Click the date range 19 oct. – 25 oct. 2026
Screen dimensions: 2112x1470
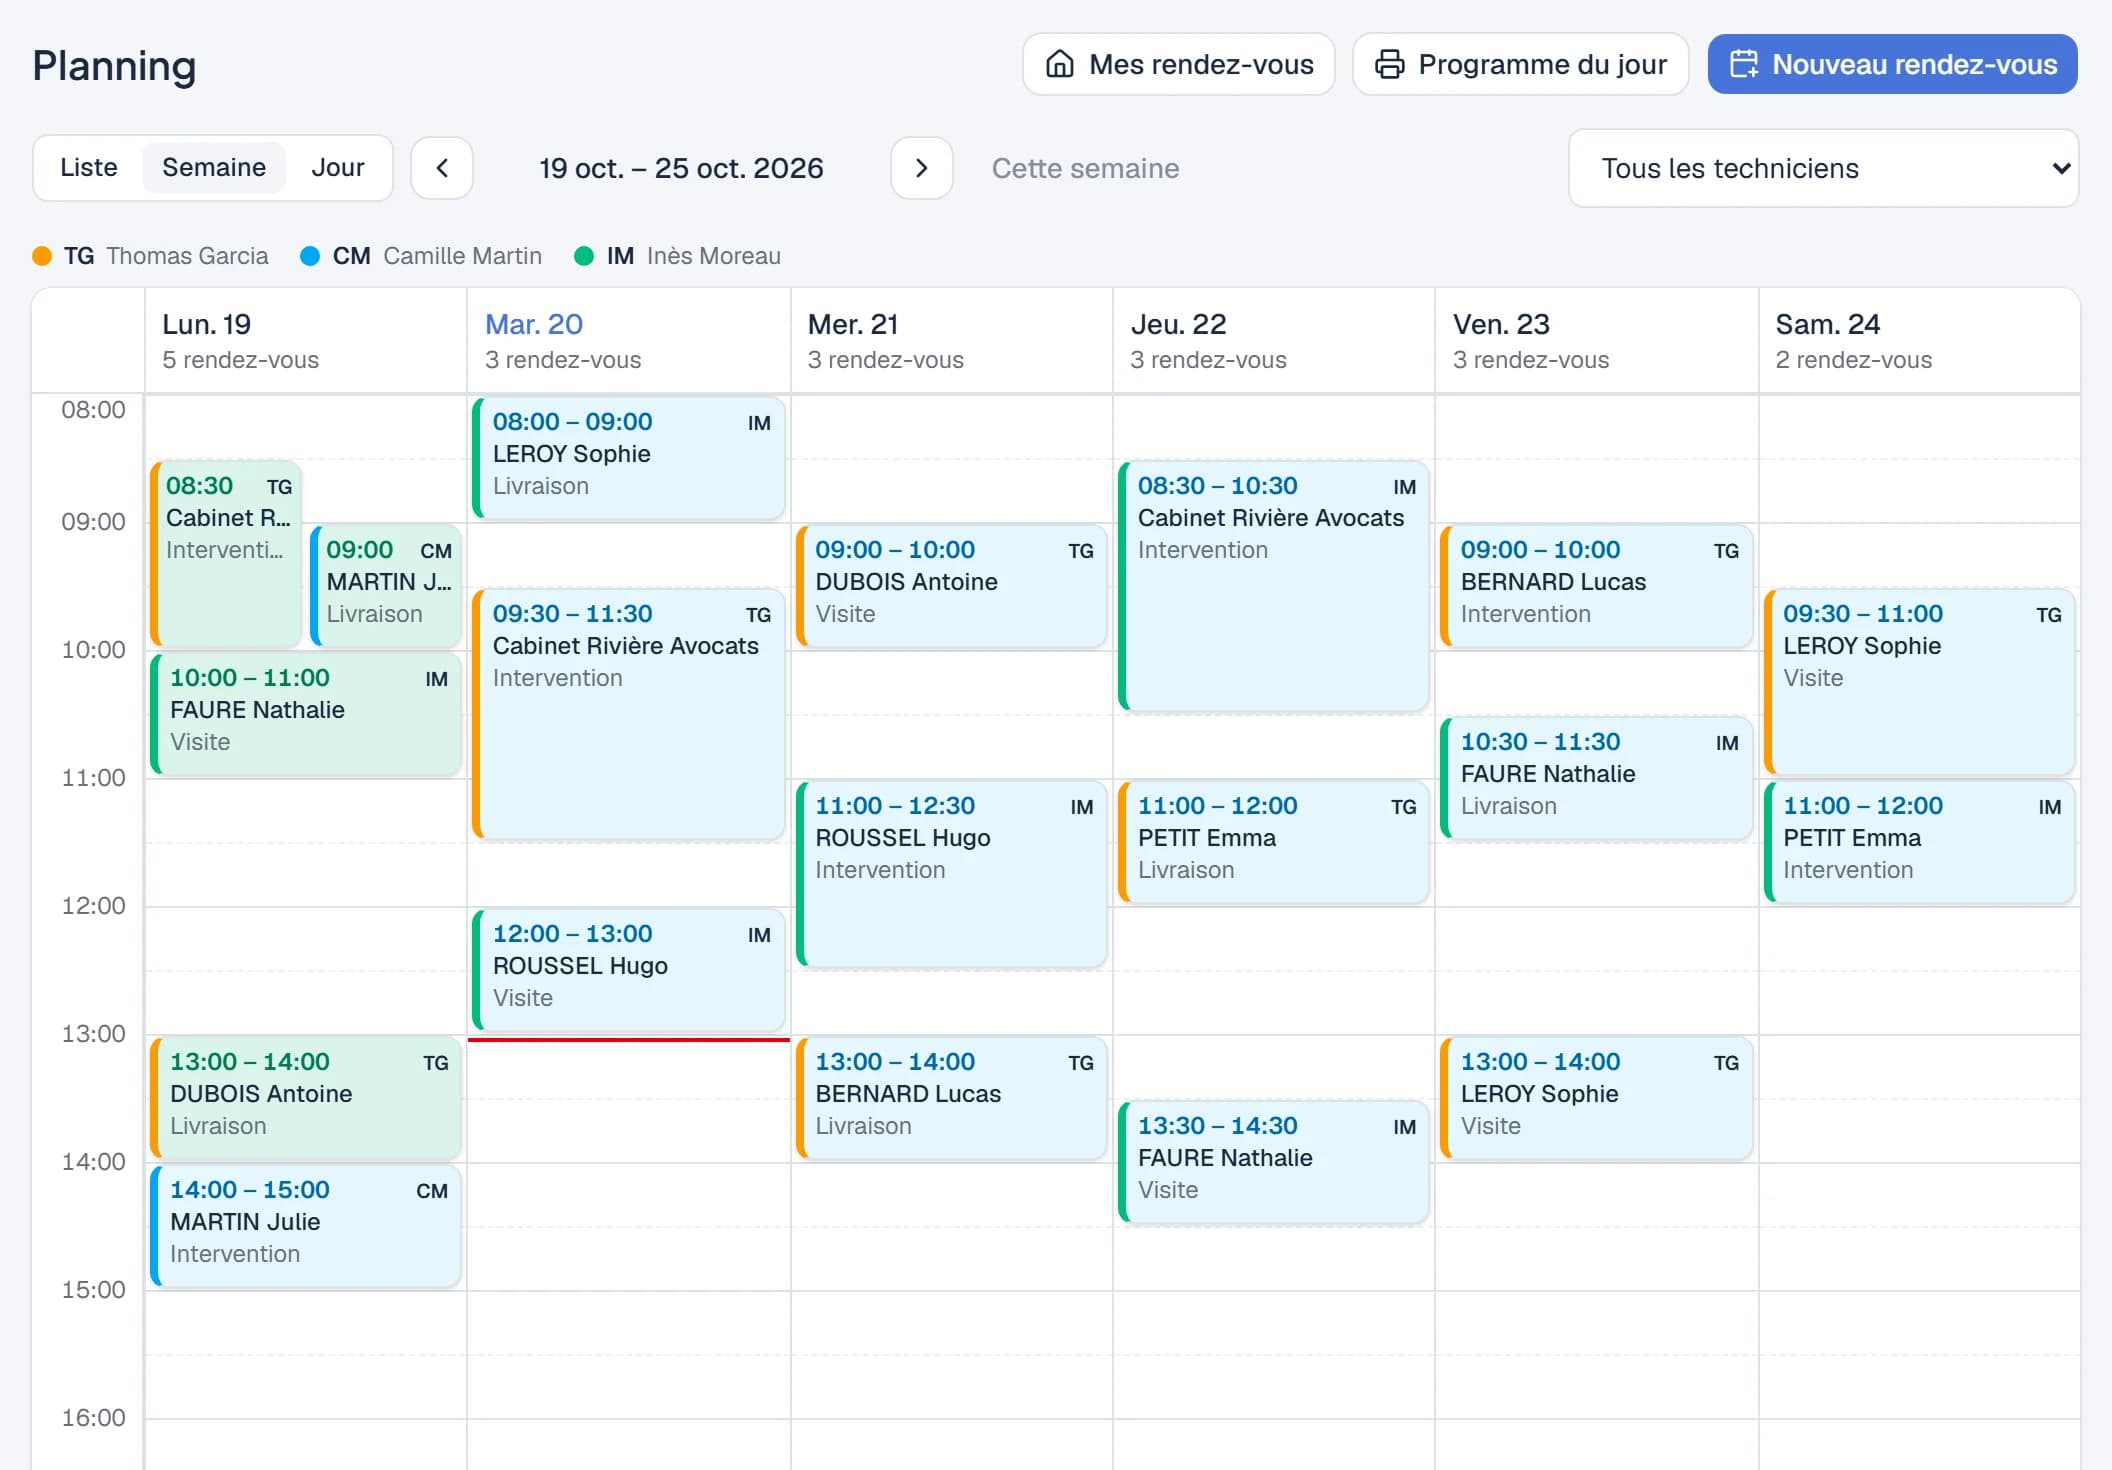click(x=681, y=168)
